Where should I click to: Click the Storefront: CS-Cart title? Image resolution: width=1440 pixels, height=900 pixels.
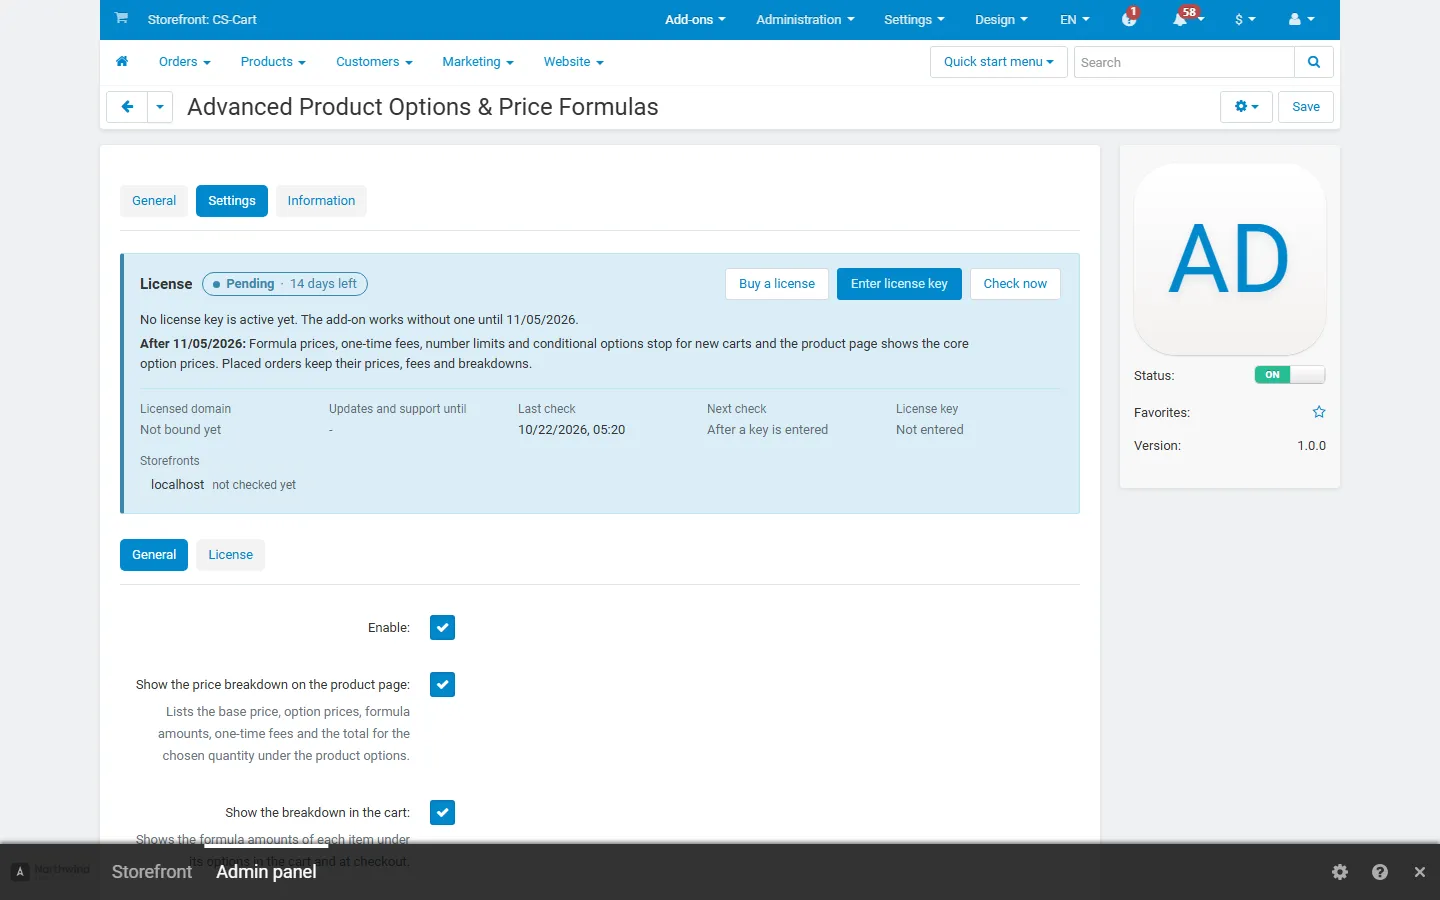pos(202,19)
